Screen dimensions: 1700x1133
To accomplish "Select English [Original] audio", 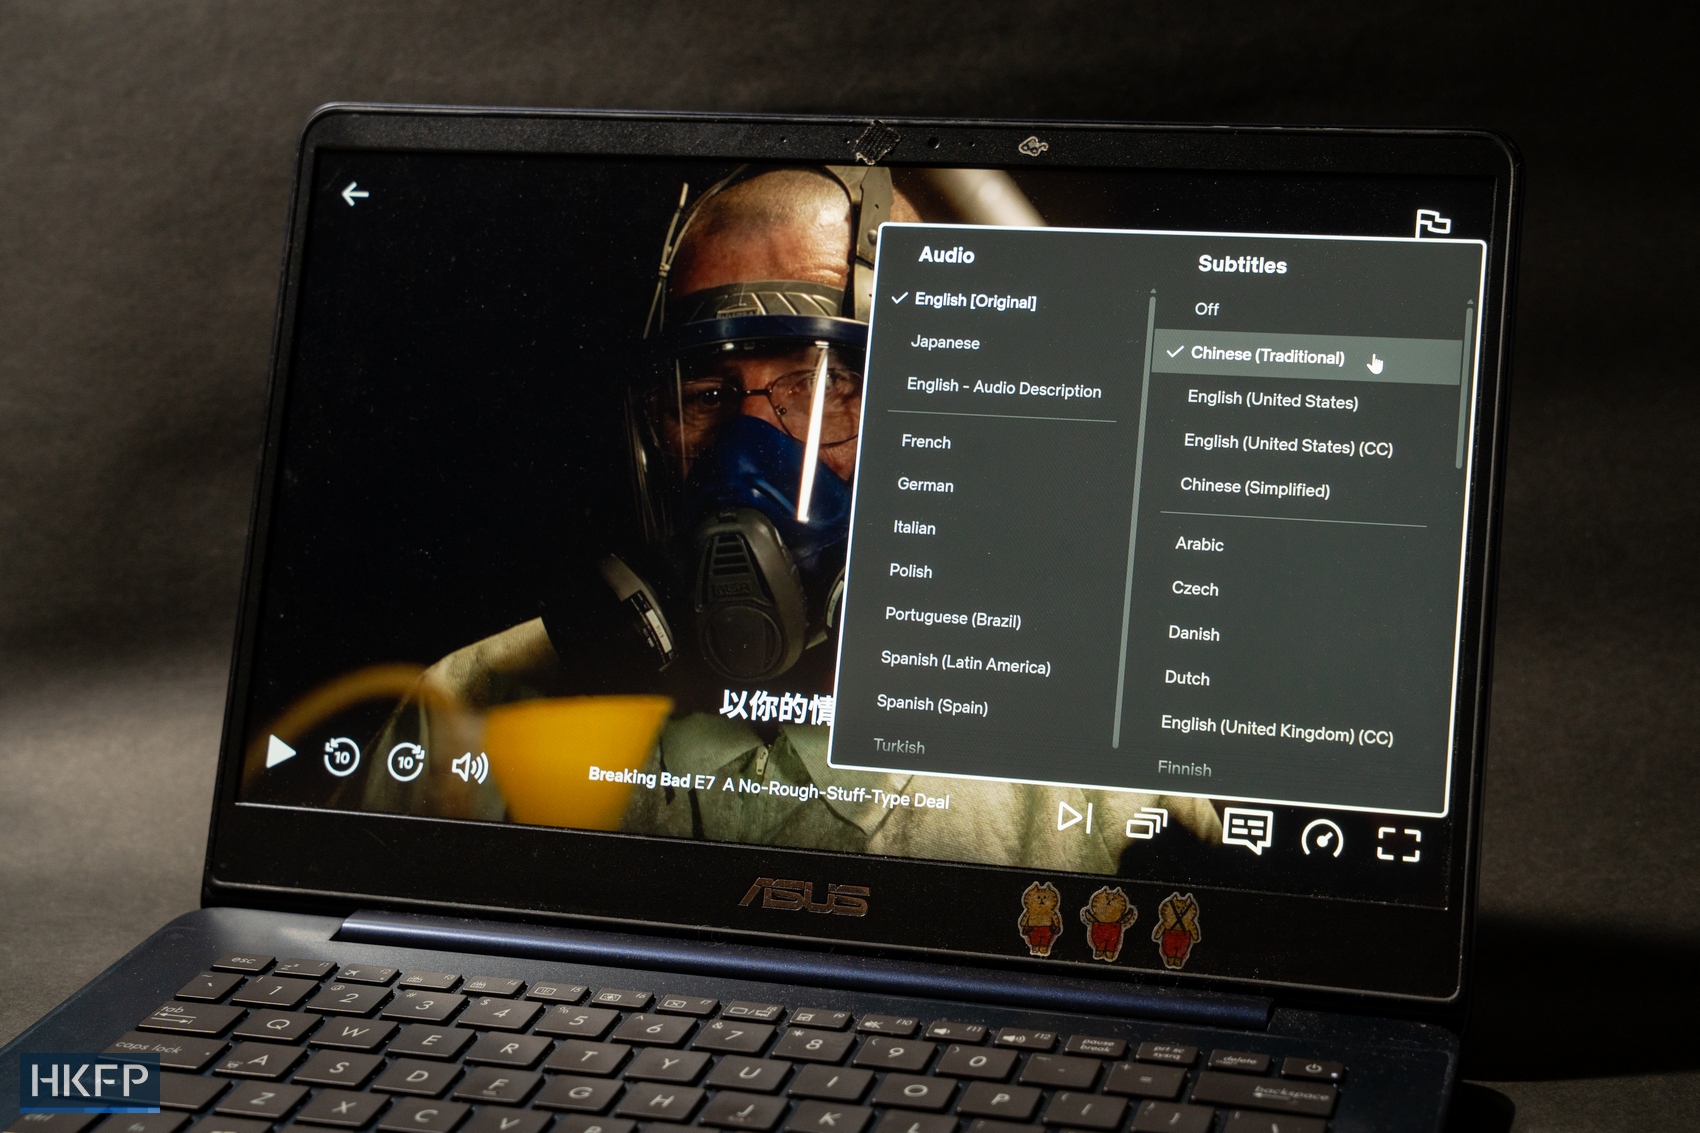I will (975, 300).
